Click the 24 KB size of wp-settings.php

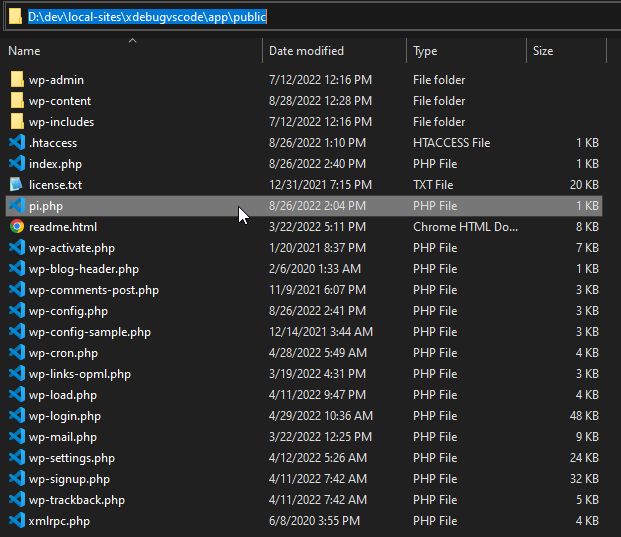pos(584,457)
